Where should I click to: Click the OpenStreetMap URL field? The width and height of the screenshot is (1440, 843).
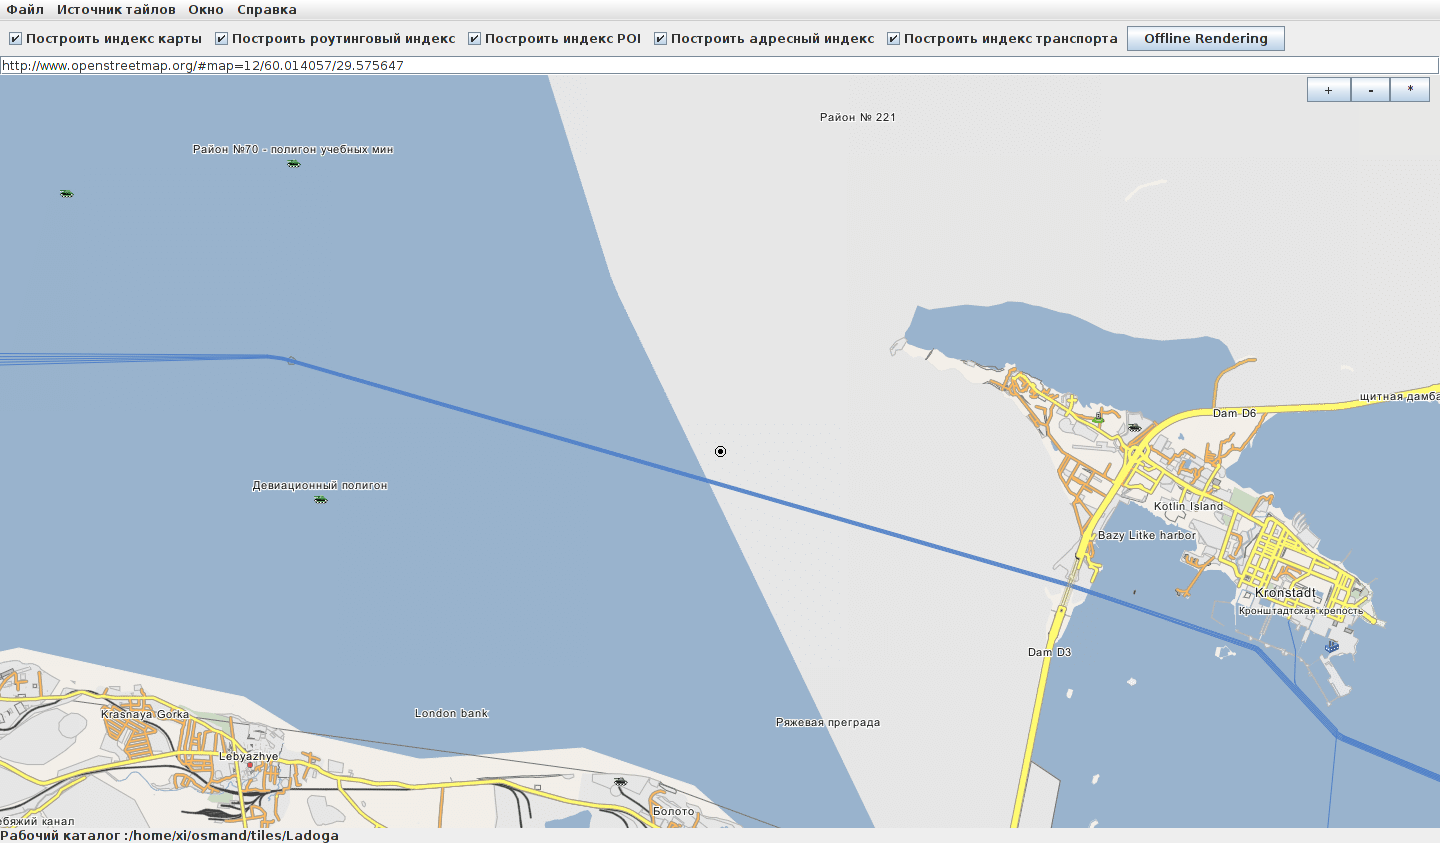[719, 65]
